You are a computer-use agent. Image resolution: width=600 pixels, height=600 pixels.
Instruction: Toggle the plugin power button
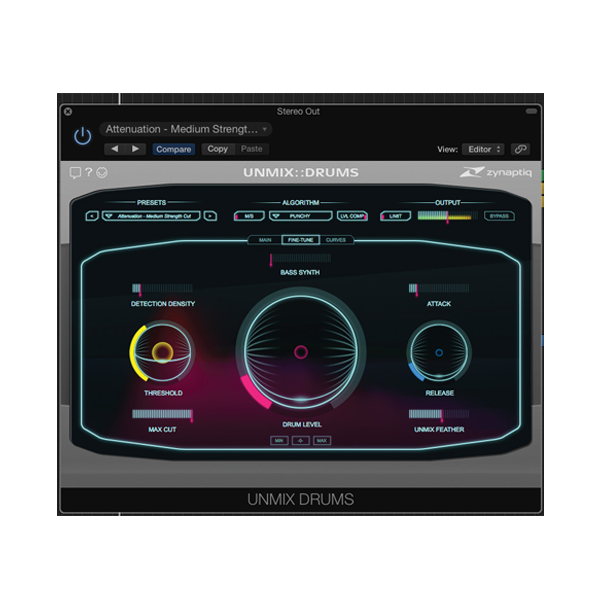coord(82,136)
